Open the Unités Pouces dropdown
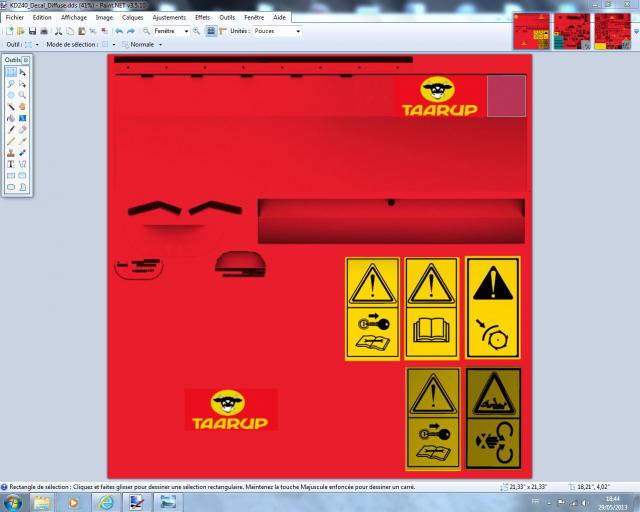 298,31
